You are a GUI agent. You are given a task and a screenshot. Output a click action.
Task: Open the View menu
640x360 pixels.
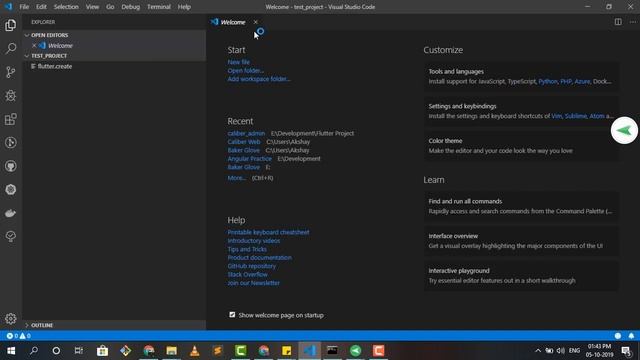pos(92,7)
